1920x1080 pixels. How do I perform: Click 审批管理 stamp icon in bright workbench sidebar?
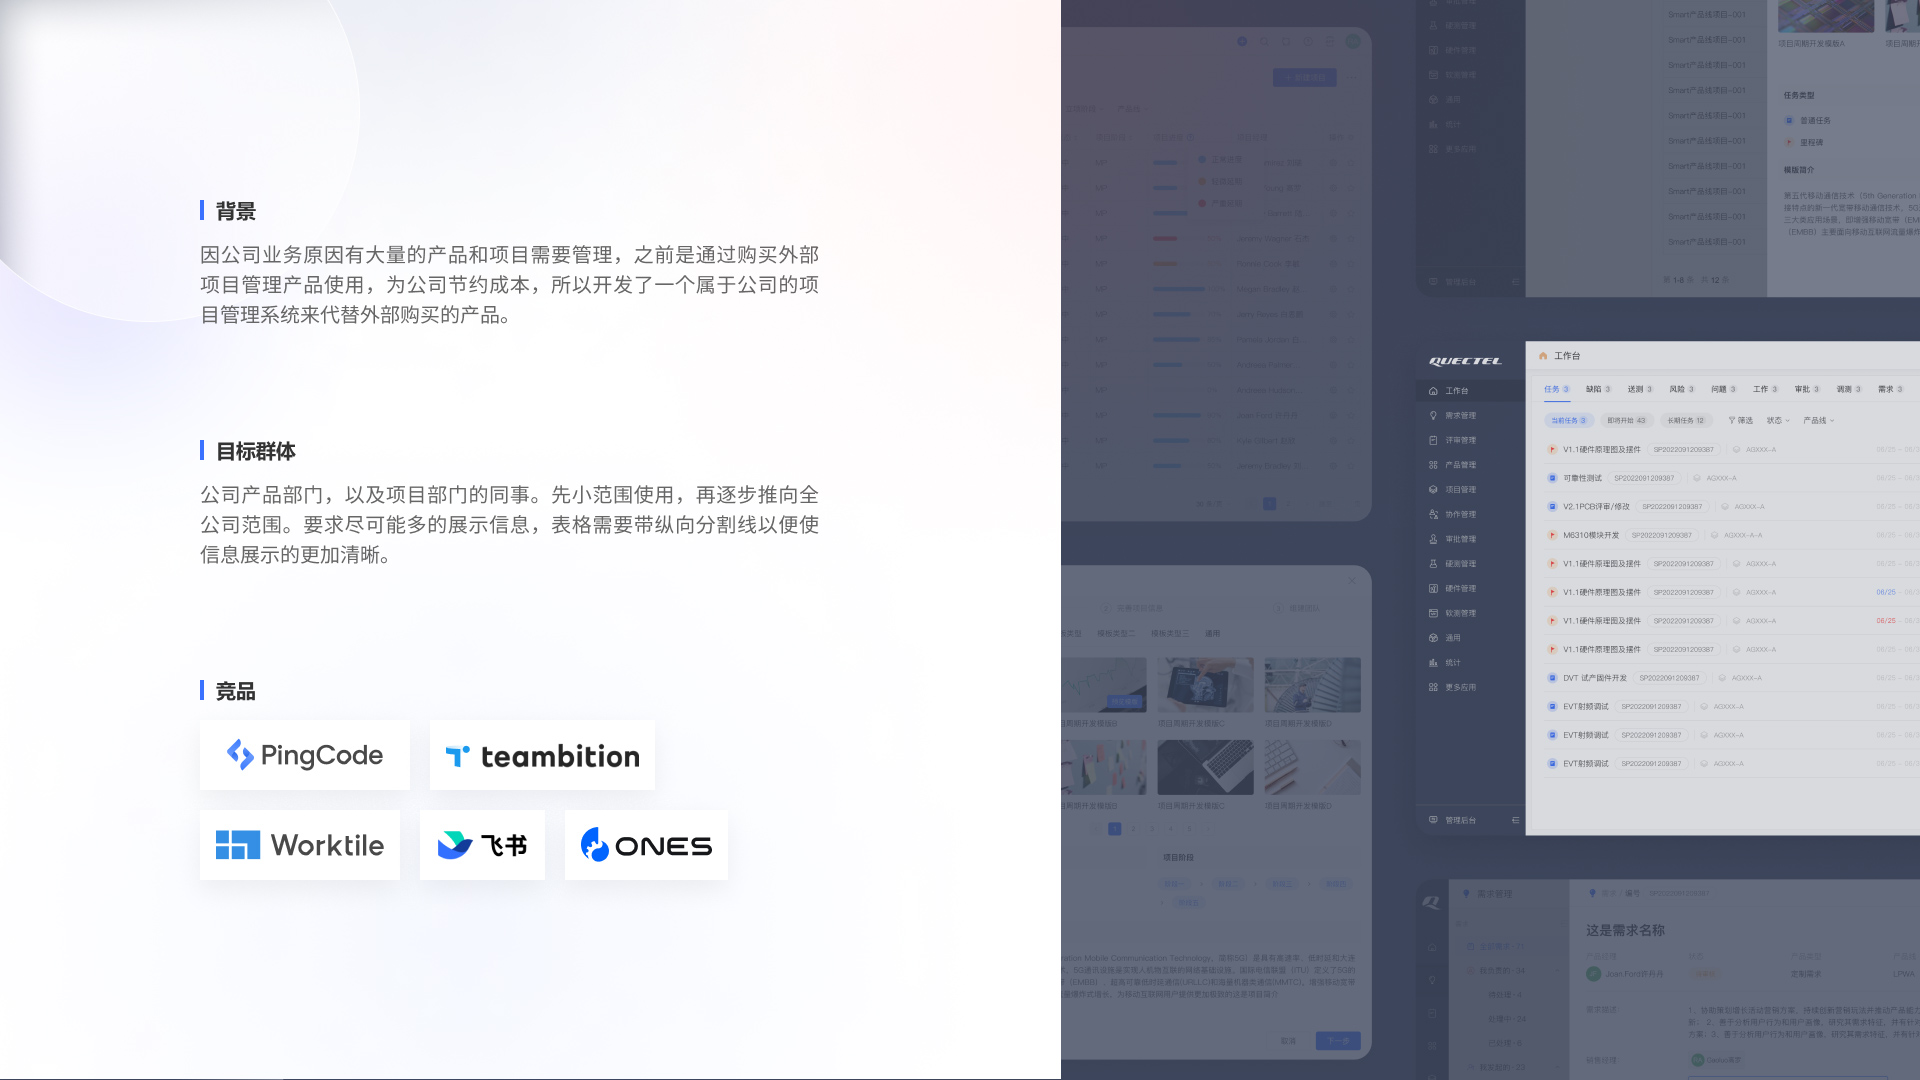point(1433,539)
